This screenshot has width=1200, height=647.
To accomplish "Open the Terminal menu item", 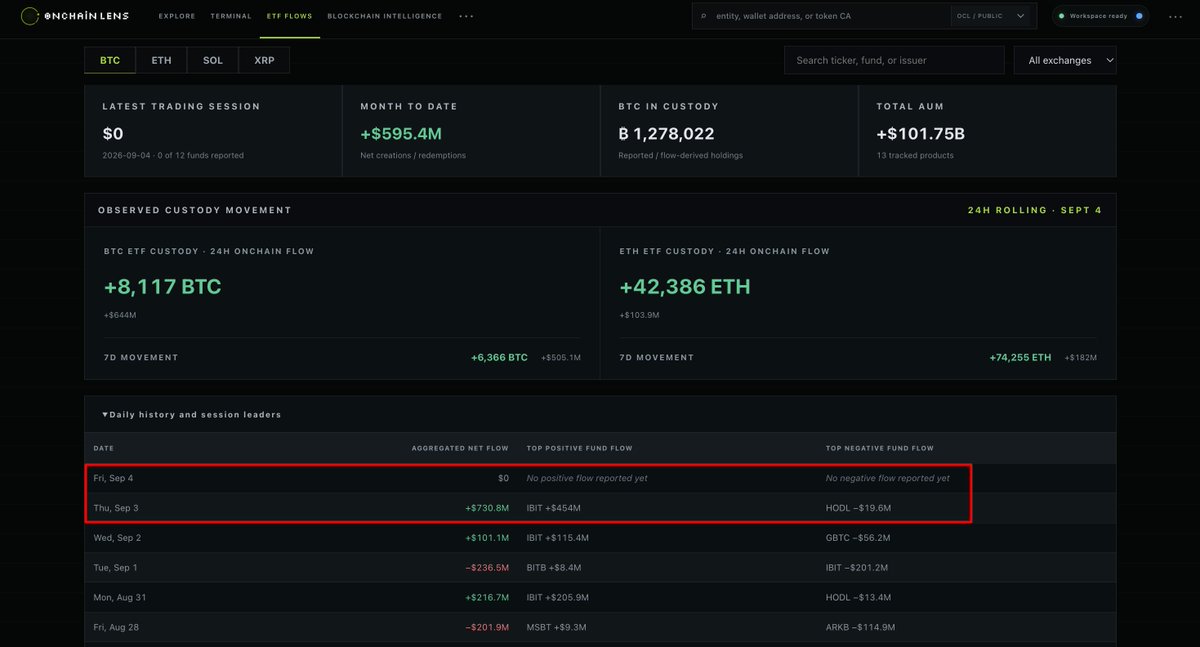I will coord(231,16).
